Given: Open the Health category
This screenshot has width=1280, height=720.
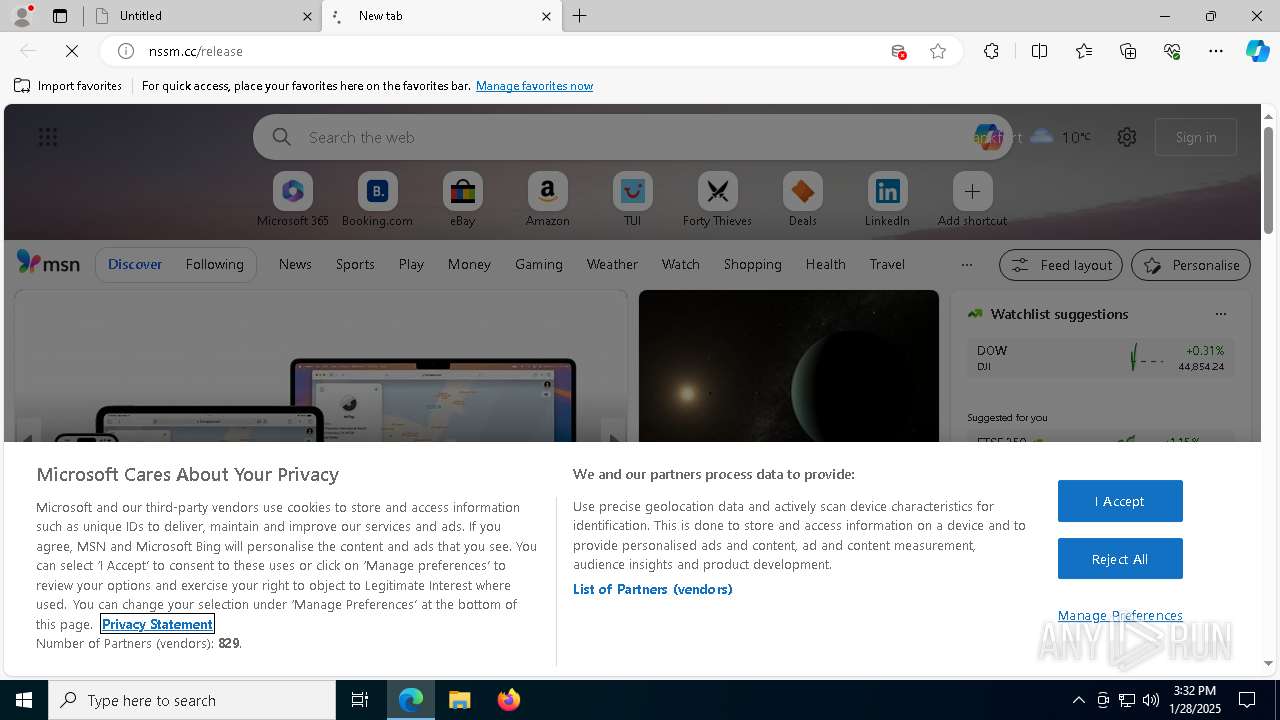Looking at the screenshot, I should click(825, 264).
